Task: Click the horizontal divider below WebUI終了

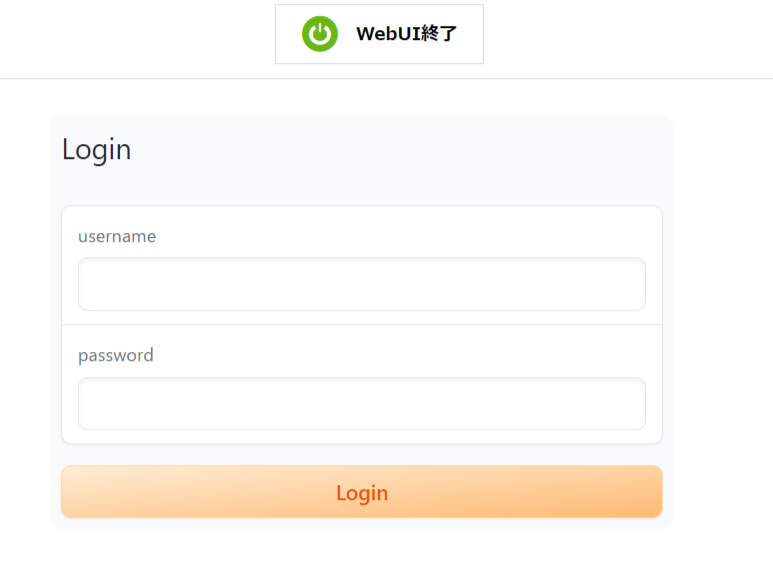Action: [x=386, y=78]
